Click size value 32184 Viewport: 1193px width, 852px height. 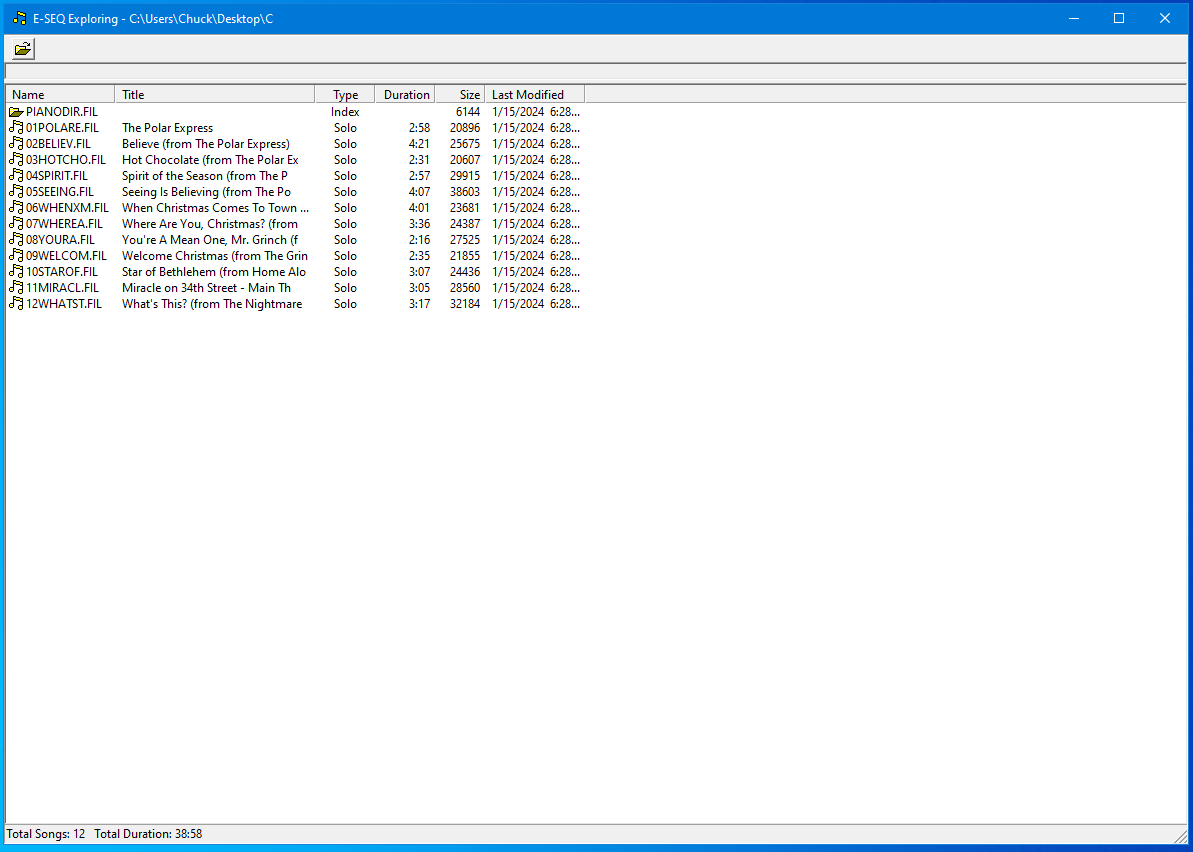pyautogui.click(x=465, y=304)
